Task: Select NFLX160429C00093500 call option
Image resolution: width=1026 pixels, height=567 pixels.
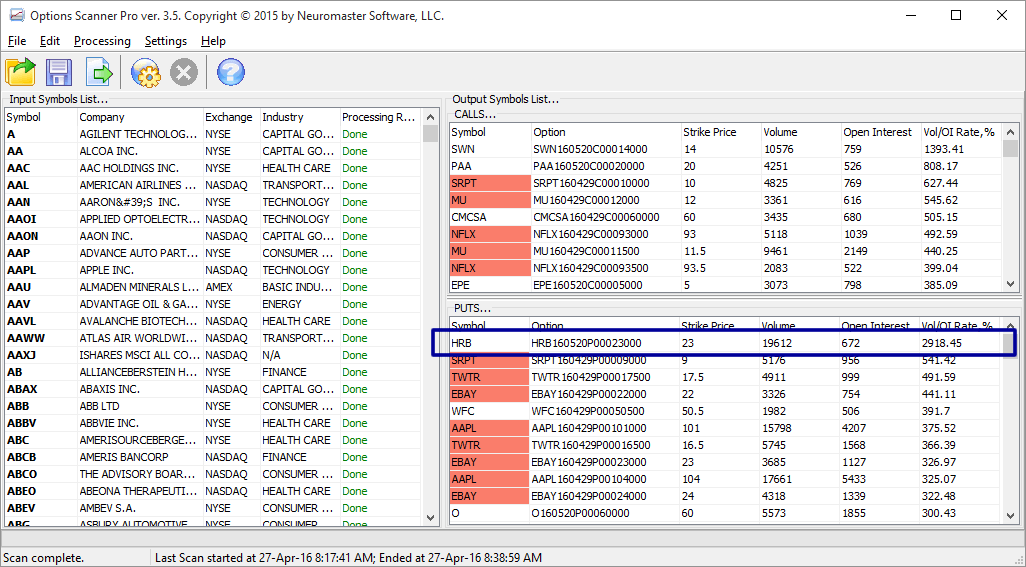Action: point(726,268)
